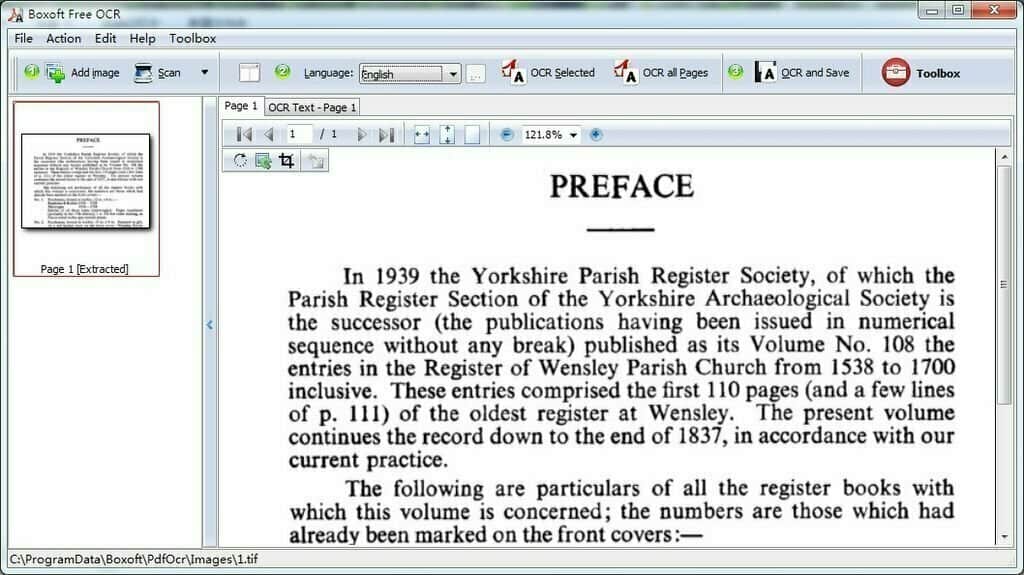Go to previous page arrow
This screenshot has width=1024, height=575.
[268, 135]
